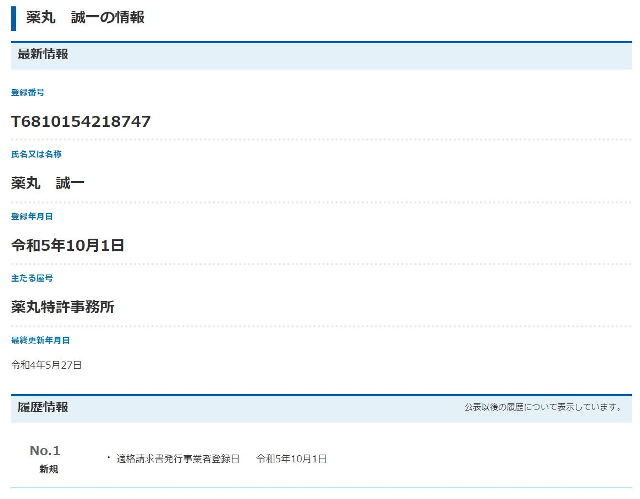
Task: Click the page title 薬丸 誠一の情報
Action: coord(85,17)
